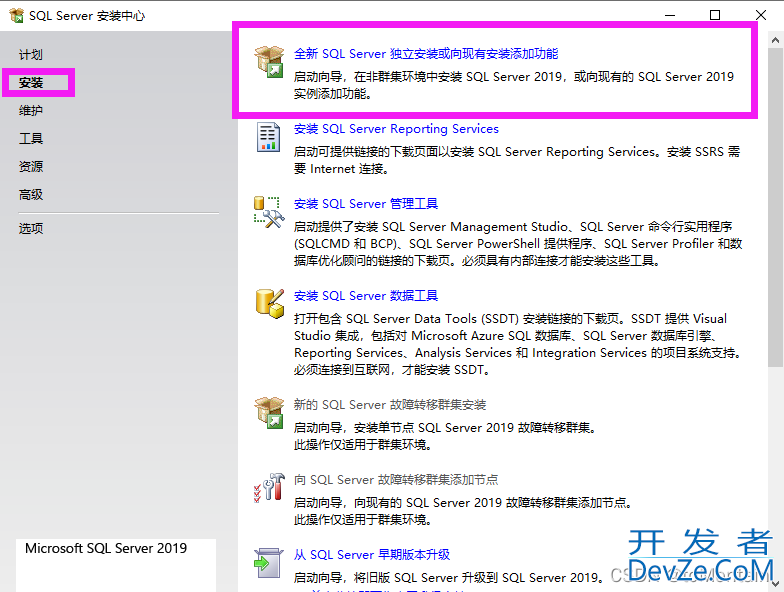Image resolution: width=784 pixels, height=592 pixels.
Task: Switch to the 维护 section
Action: tap(30, 110)
